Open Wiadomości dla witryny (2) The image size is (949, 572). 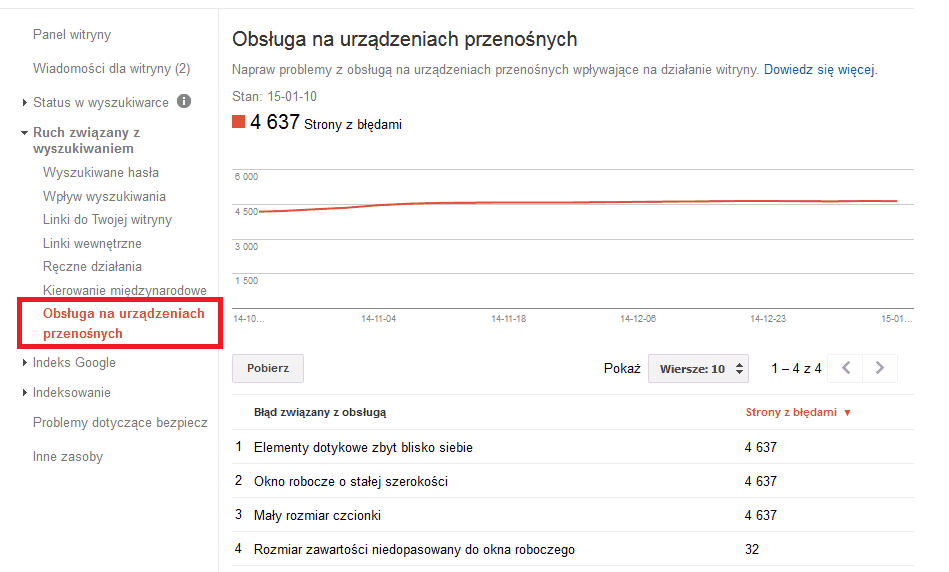(111, 69)
